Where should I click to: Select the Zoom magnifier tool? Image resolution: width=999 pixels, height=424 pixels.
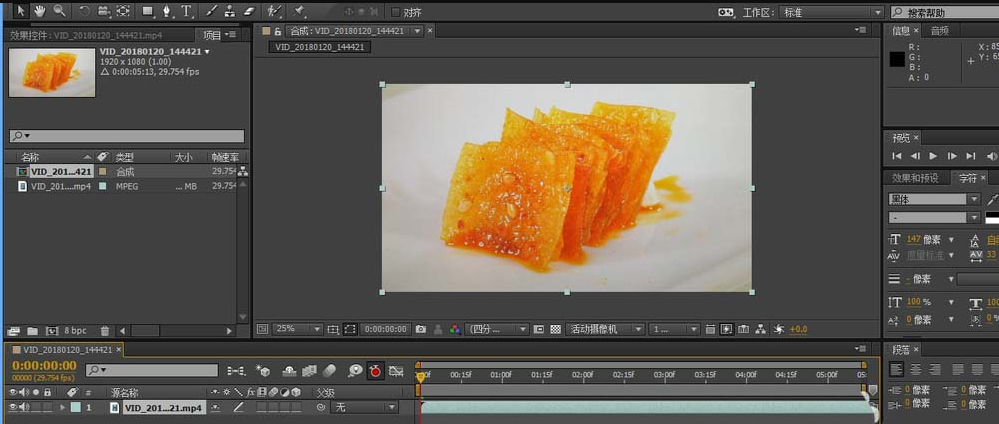(x=60, y=11)
